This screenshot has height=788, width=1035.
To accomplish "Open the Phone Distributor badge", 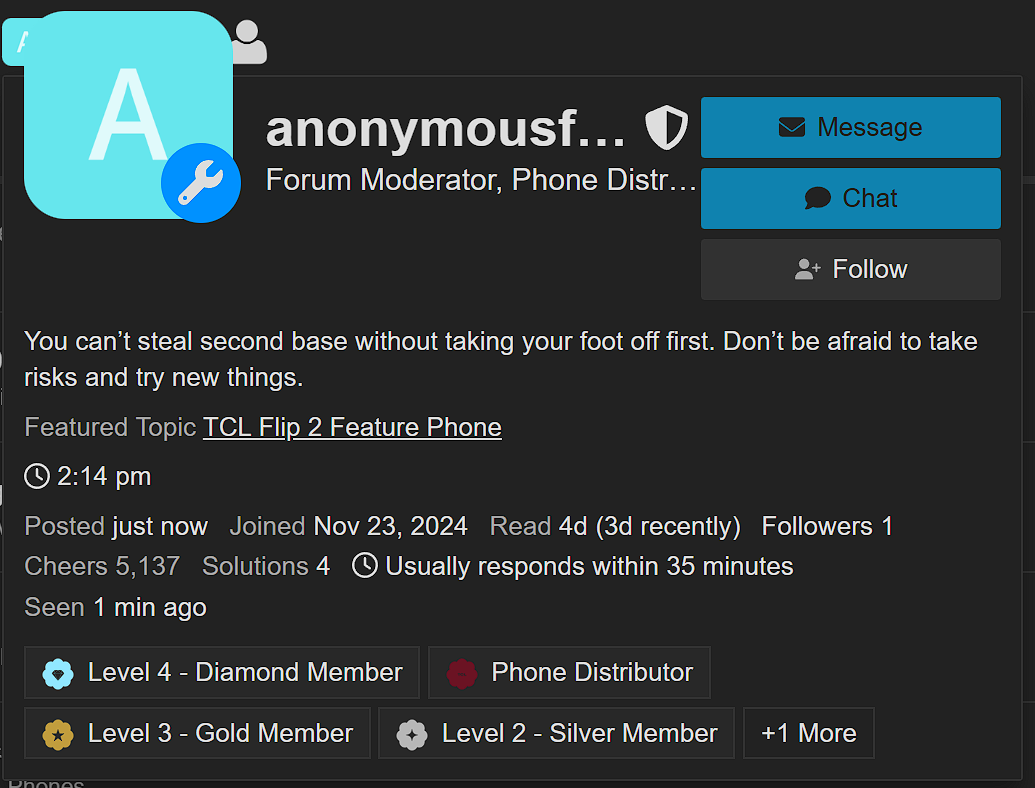I will point(570,673).
